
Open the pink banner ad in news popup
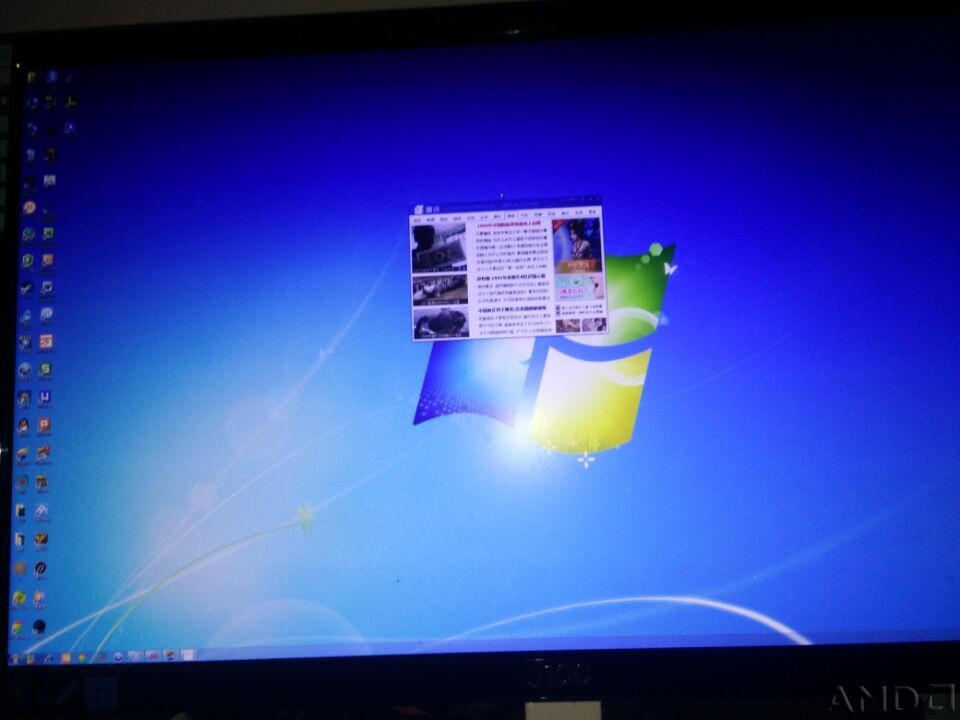[579, 287]
